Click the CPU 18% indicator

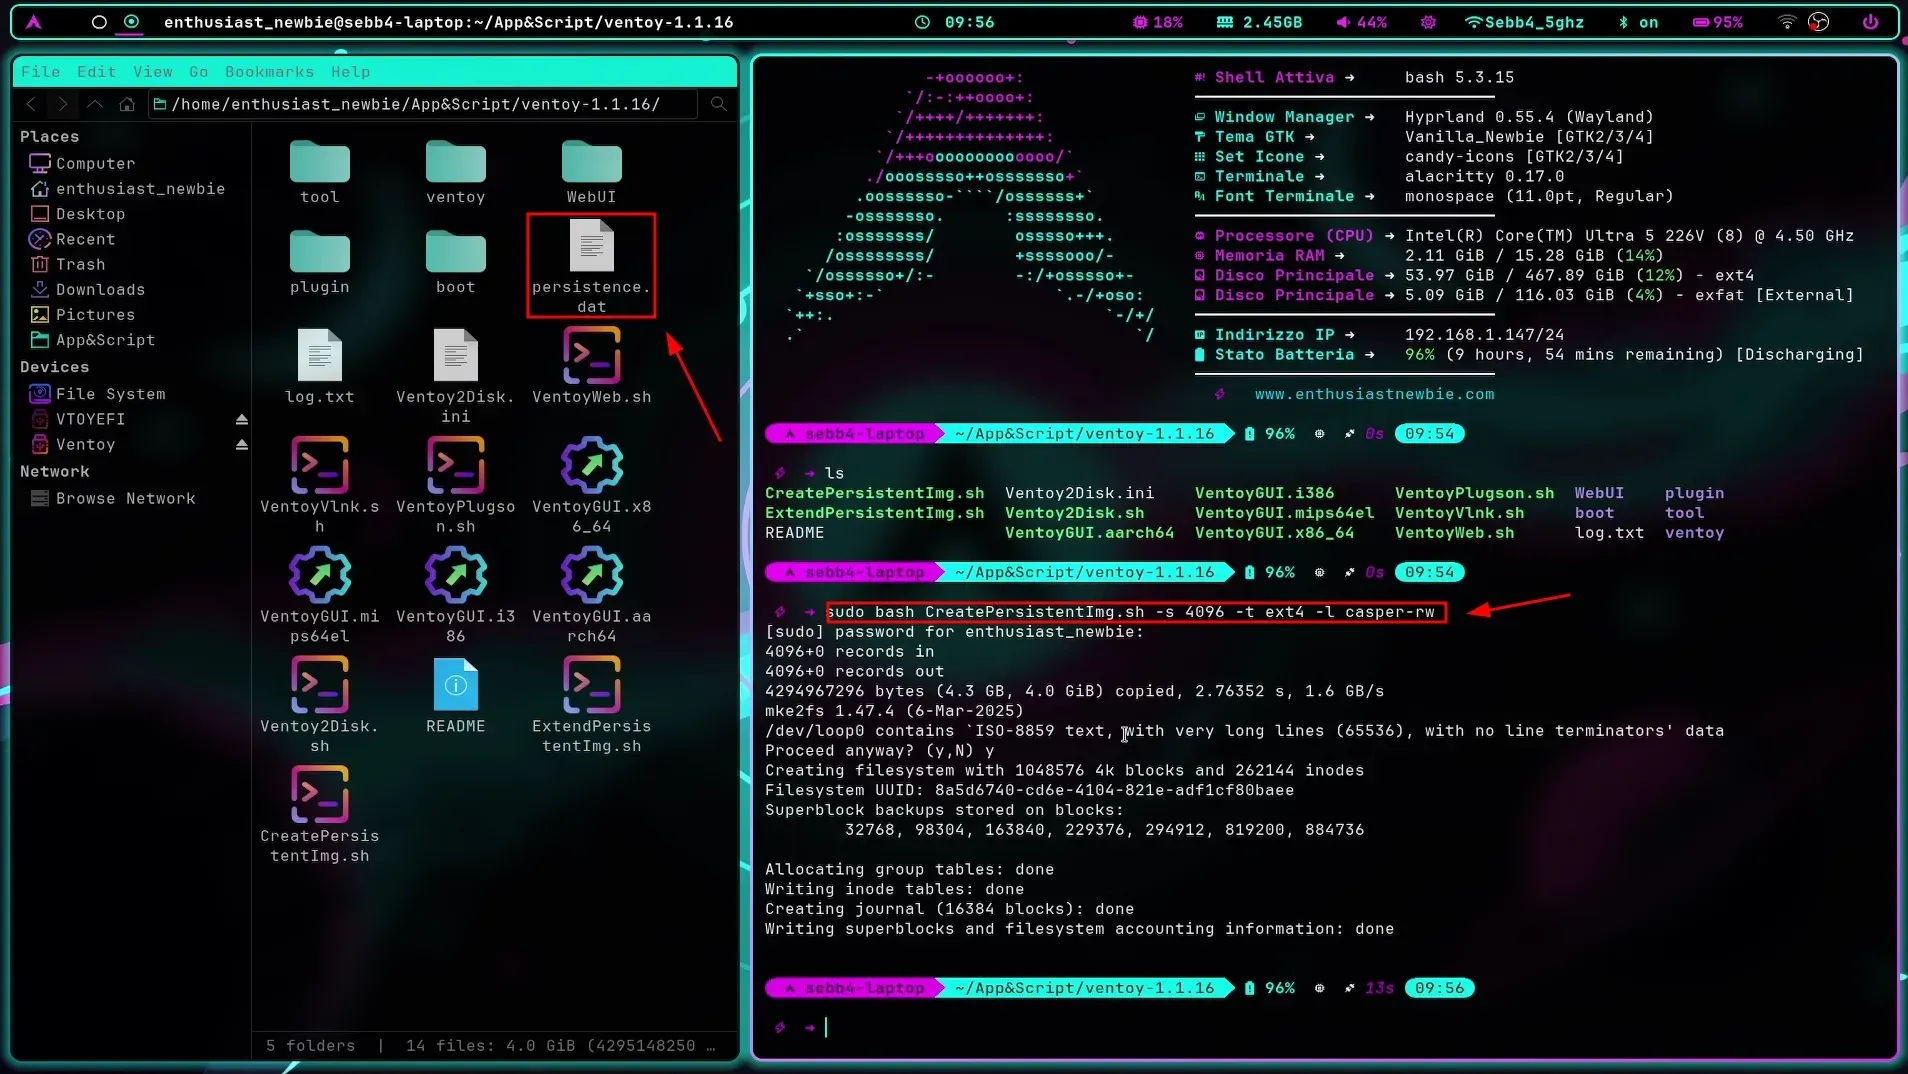[x=1158, y=22]
